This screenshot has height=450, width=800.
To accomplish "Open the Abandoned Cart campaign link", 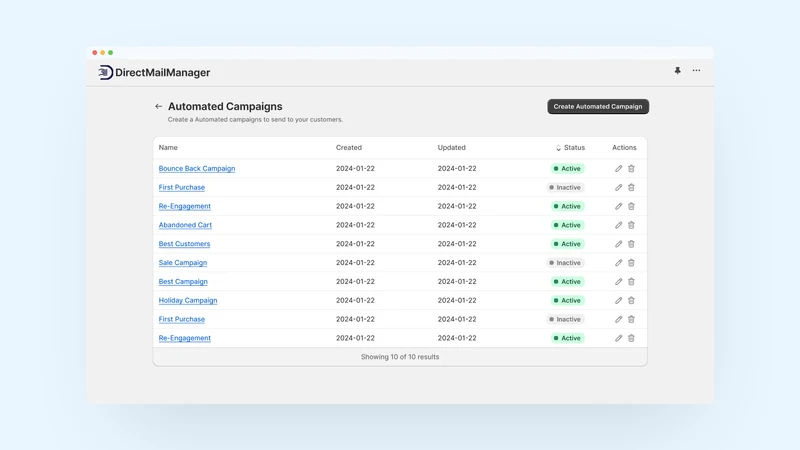I will pos(185,225).
